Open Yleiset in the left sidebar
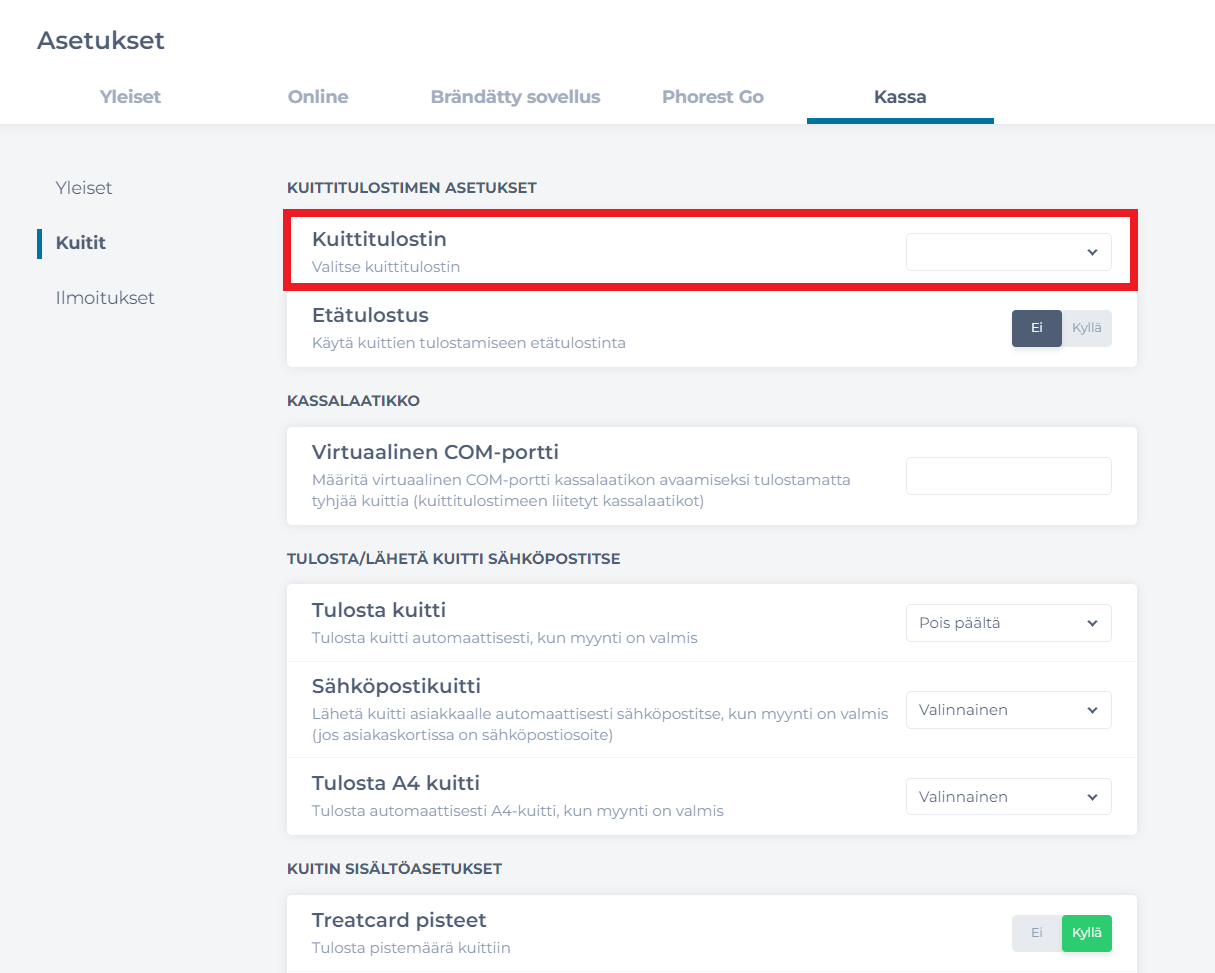The width and height of the screenshot is (1215, 973). pyautogui.click(x=84, y=188)
